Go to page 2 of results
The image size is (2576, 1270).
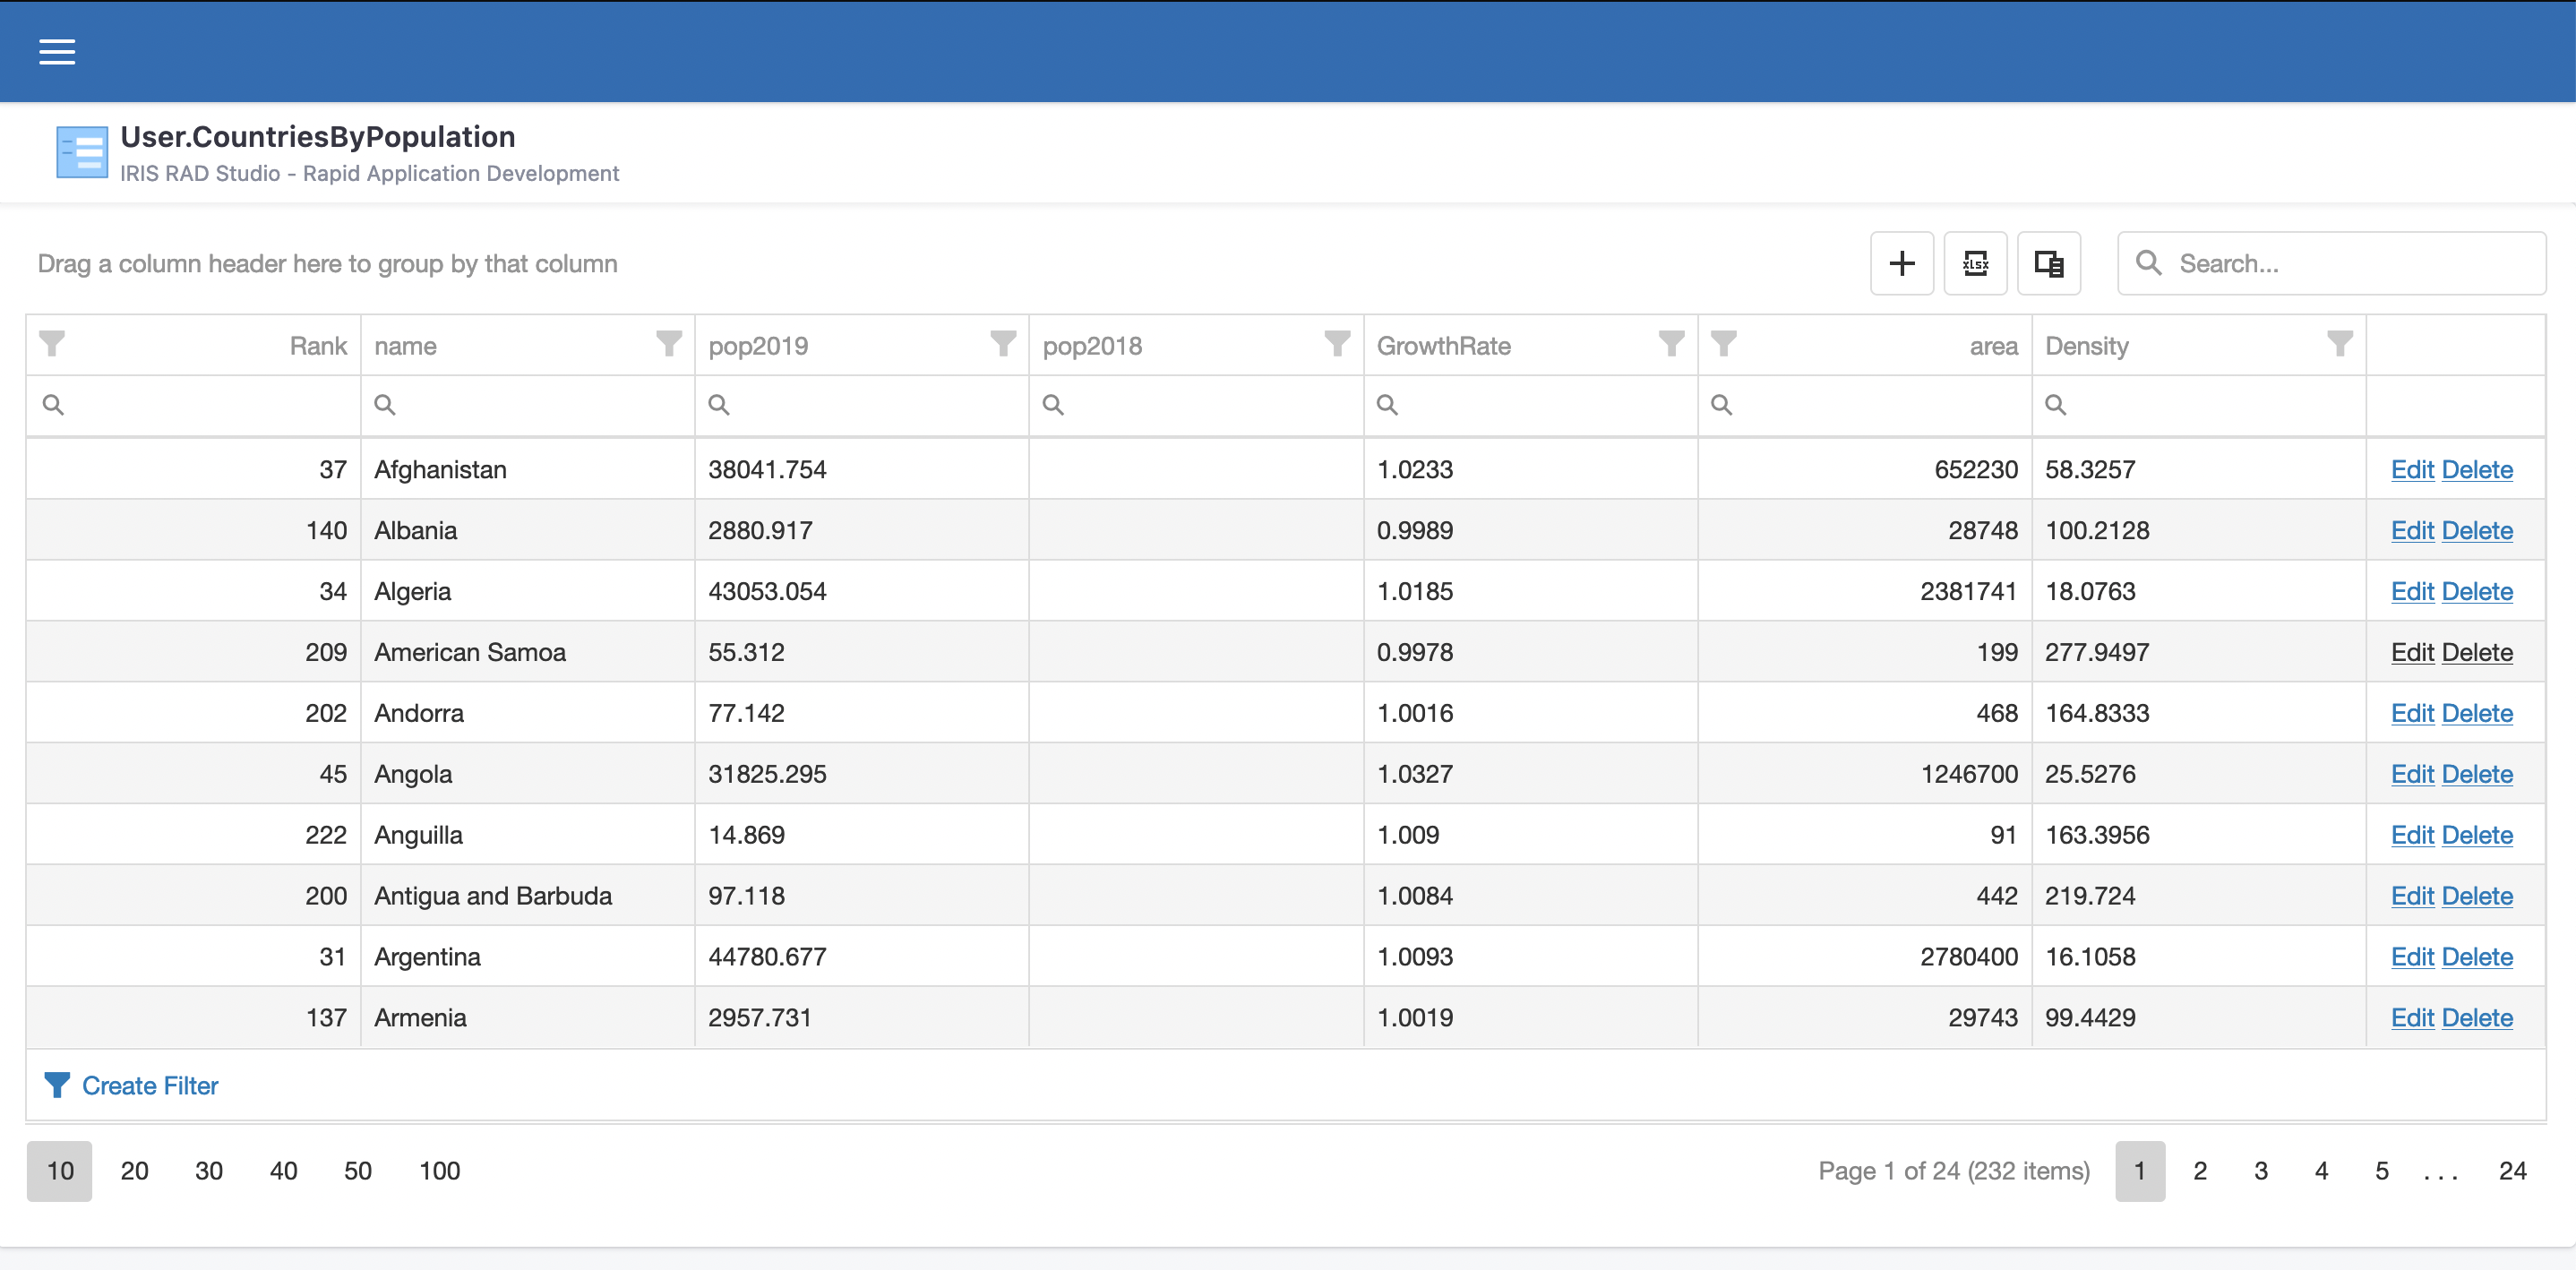(2199, 1171)
